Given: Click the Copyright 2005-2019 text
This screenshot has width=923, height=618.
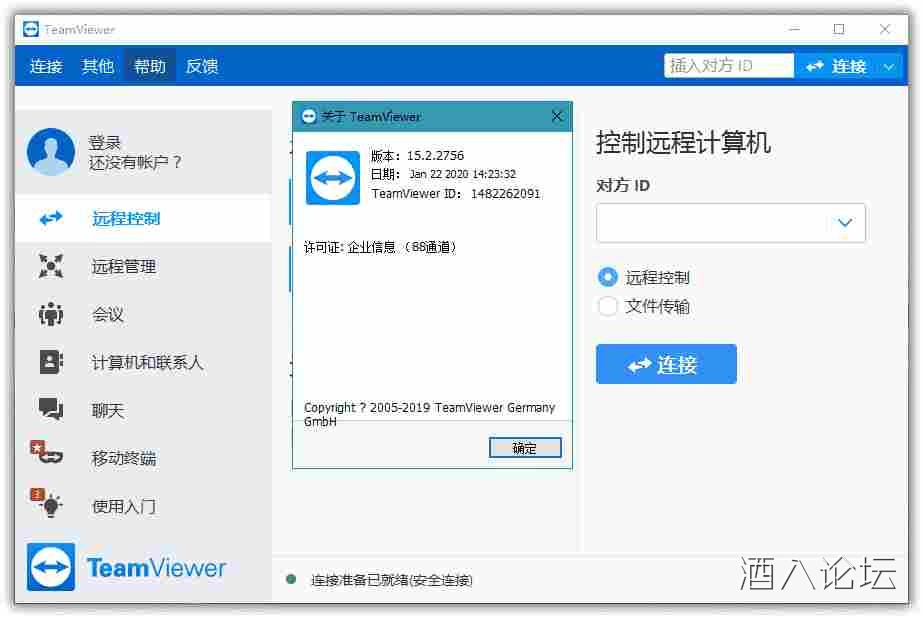Looking at the screenshot, I should coord(430,414).
